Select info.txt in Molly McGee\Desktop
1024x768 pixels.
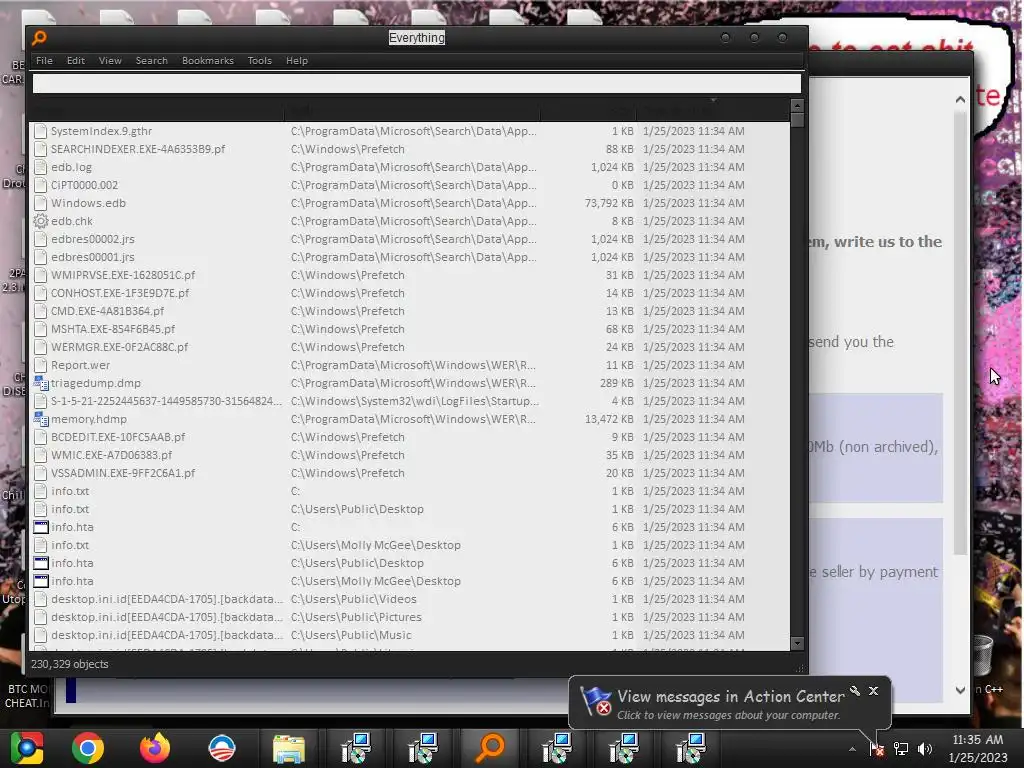click(x=70, y=545)
